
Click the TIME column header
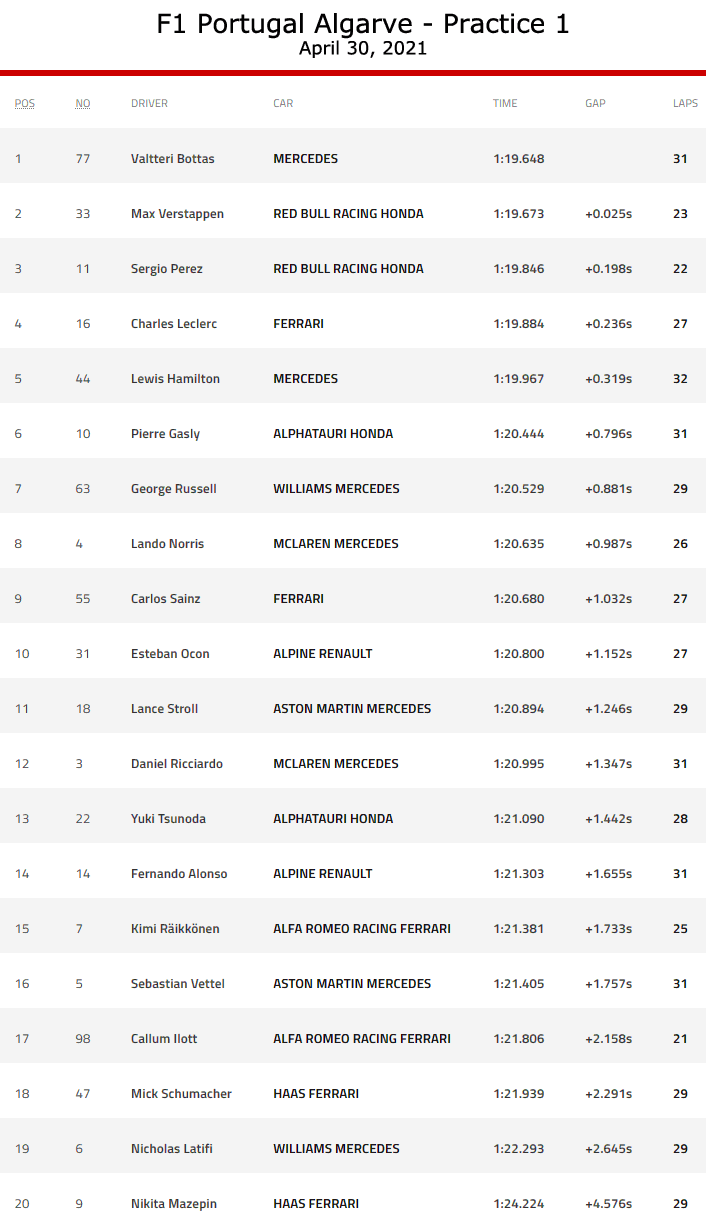click(504, 103)
